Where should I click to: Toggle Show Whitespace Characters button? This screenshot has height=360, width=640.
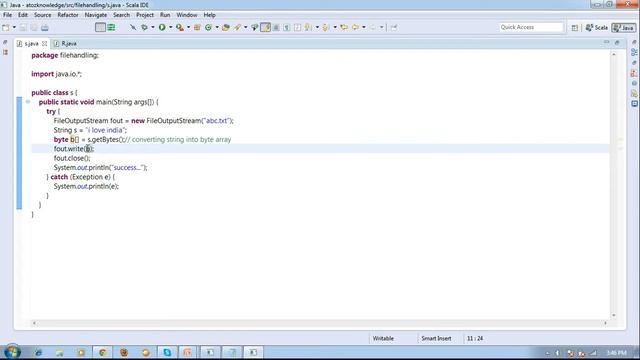[287, 27]
